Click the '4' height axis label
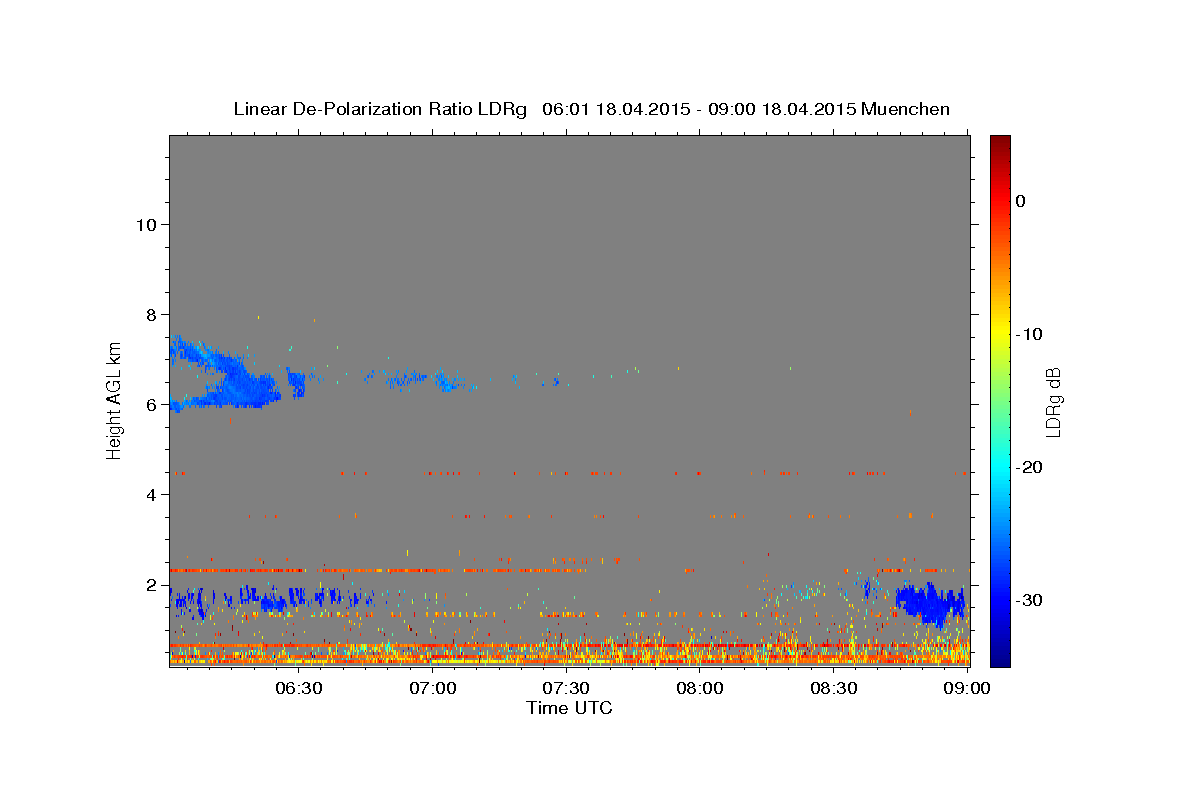 pos(151,494)
